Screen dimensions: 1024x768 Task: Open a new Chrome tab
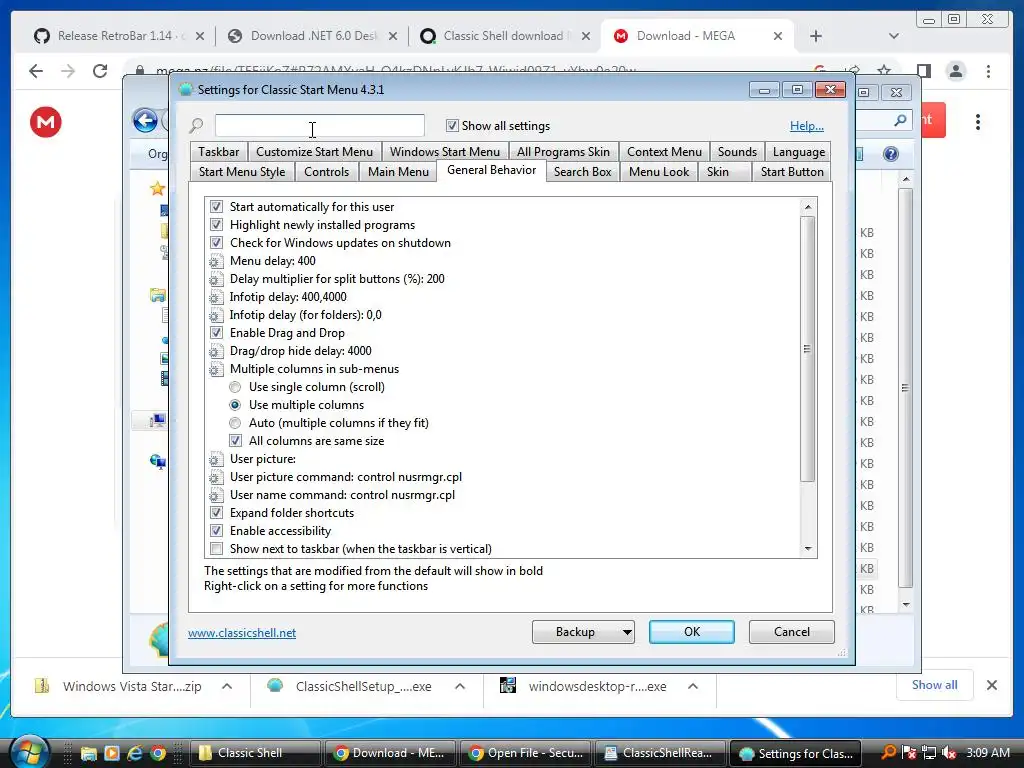pos(816,36)
